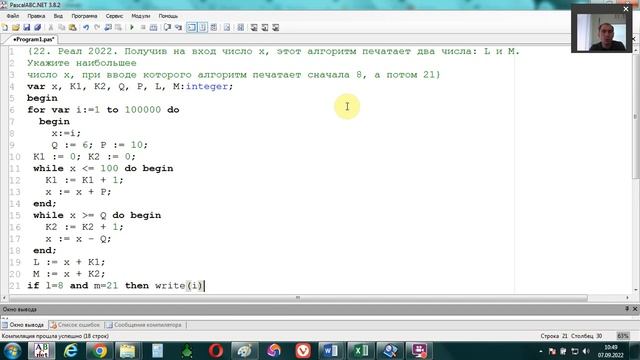Open Microsoft Excel from the taskbar
The width and height of the screenshot is (640, 360).
360,351
